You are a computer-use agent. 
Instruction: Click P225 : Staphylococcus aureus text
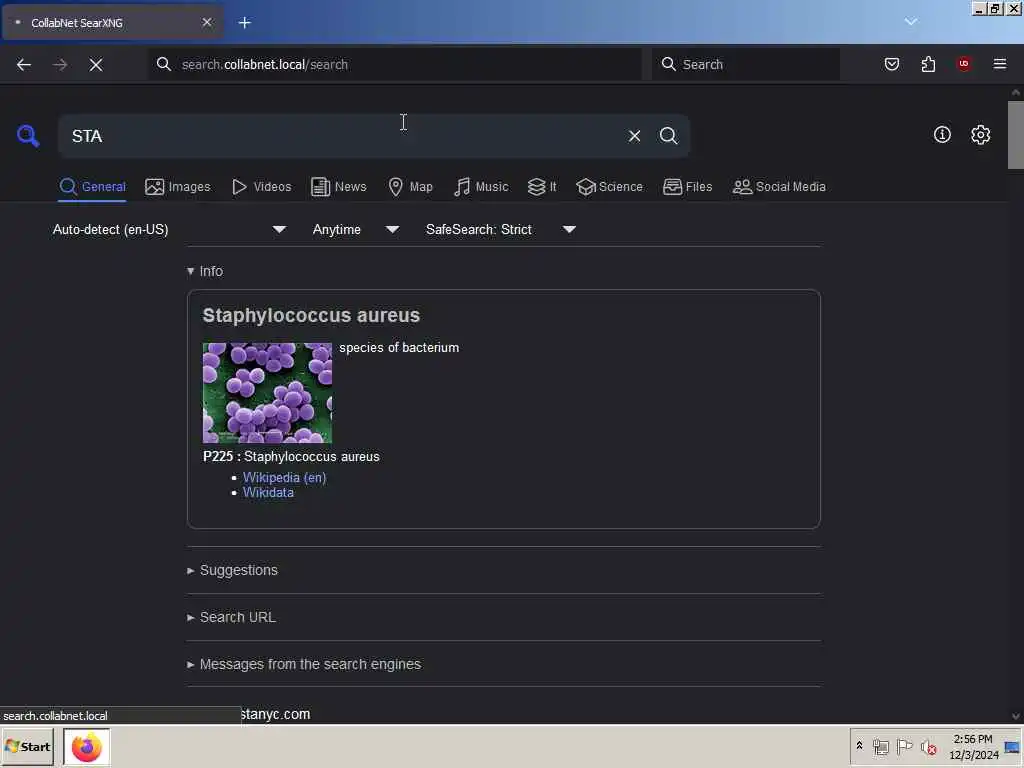point(291,456)
